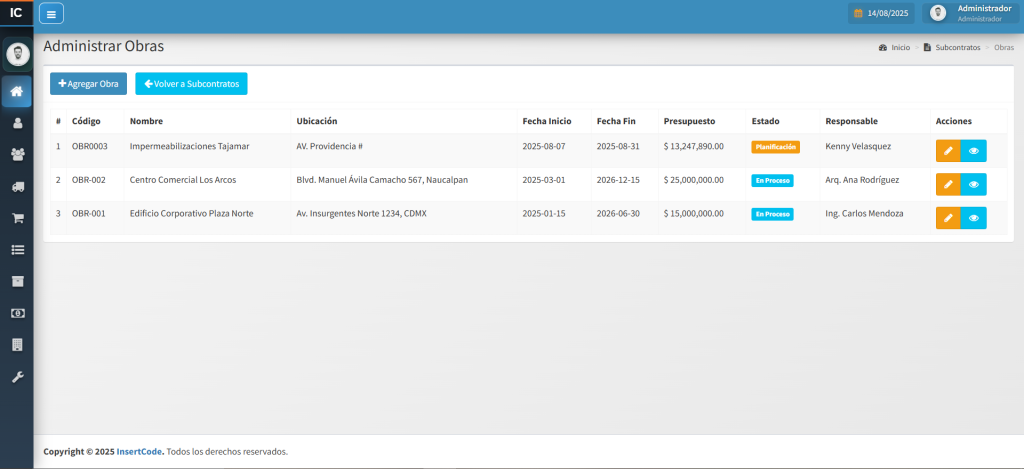Toggle the hamburger sidebar menu button
The width and height of the screenshot is (1024, 469).
pos(51,13)
